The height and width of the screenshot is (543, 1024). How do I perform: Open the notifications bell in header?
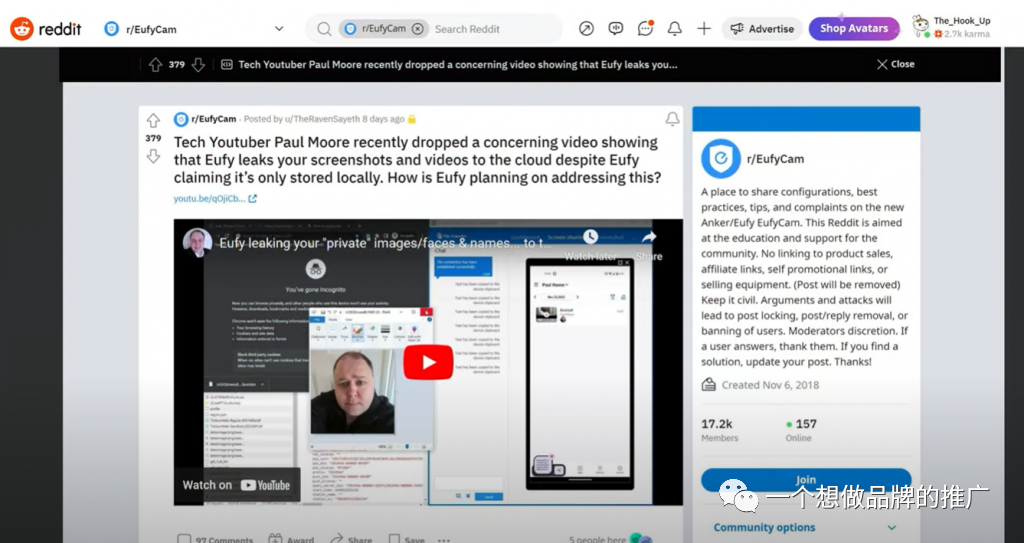[675, 29]
